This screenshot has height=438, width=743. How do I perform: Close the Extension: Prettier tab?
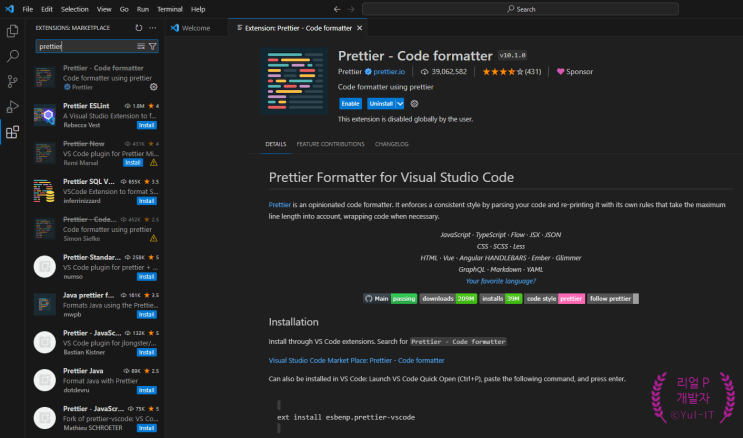pos(360,28)
